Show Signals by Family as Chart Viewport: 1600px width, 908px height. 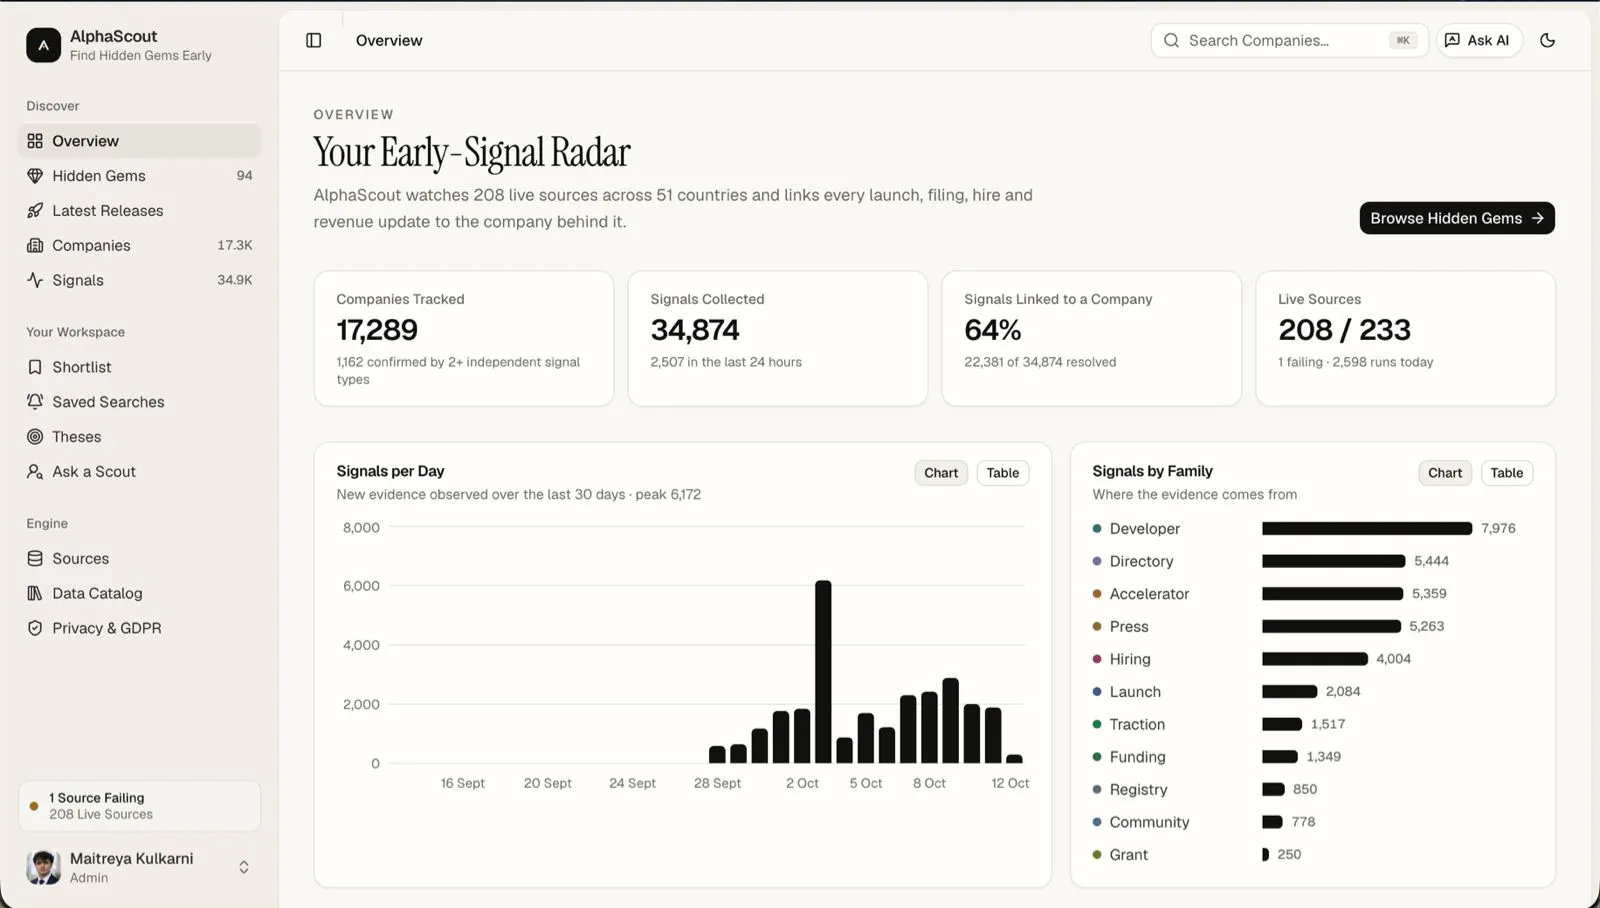click(x=1445, y=473)
